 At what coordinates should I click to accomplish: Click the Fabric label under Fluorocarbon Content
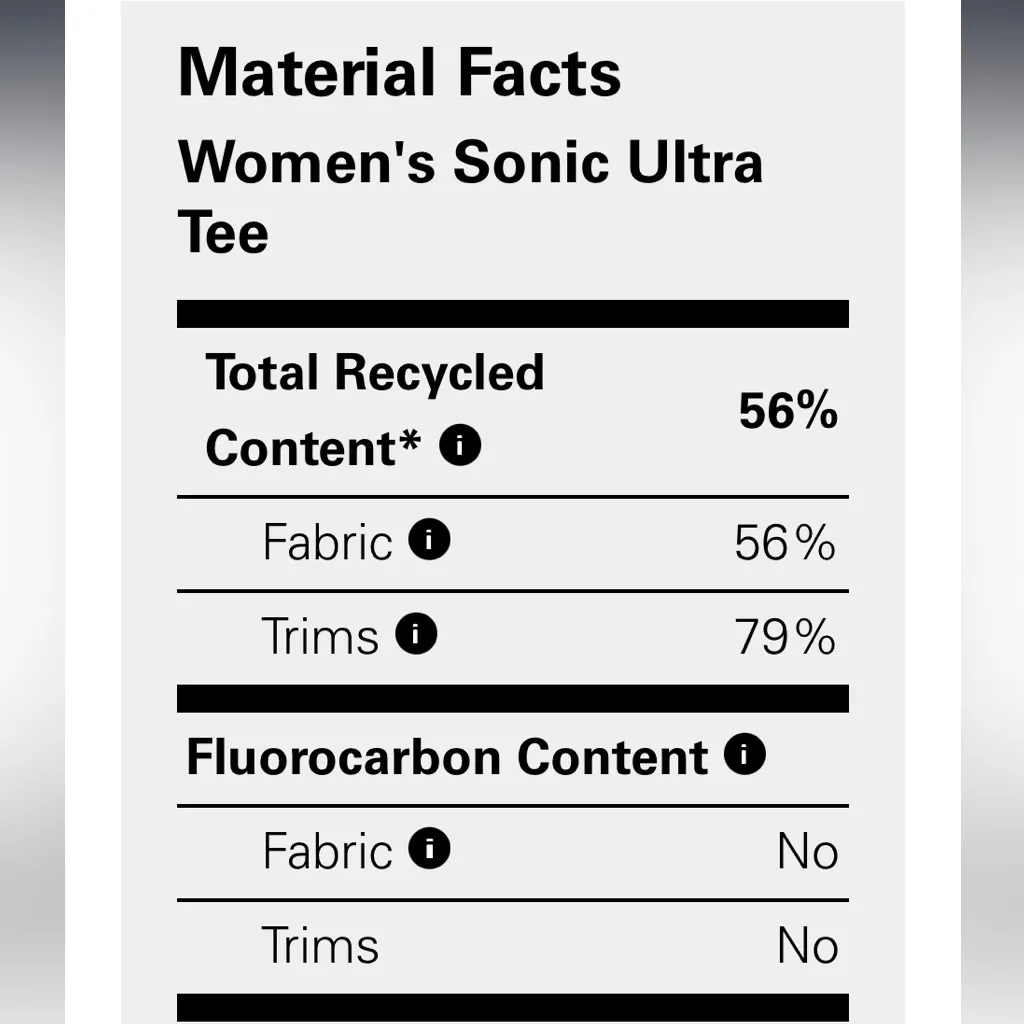click(x=327, y=852)
